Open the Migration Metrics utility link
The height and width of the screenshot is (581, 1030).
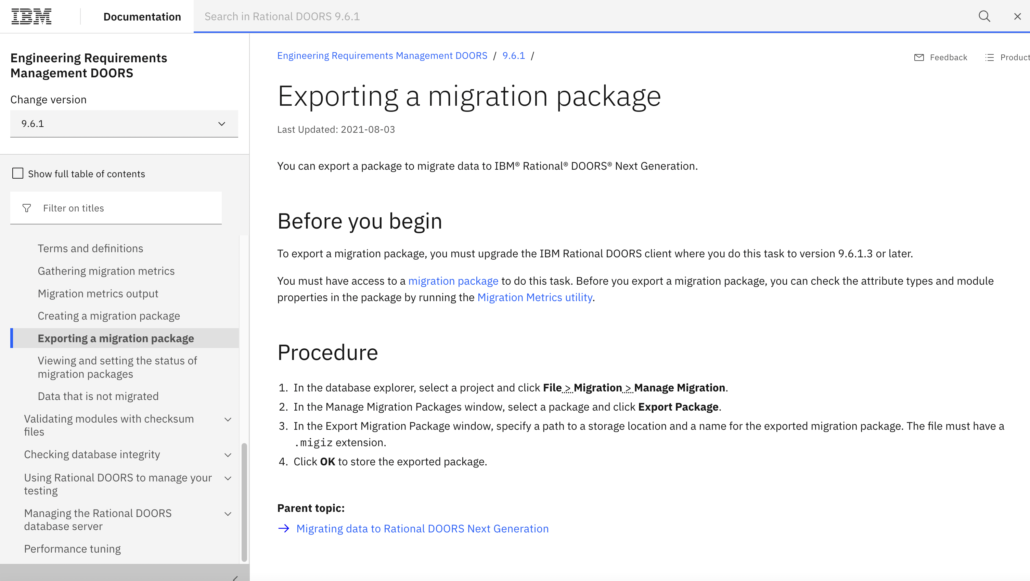(535, 298)
